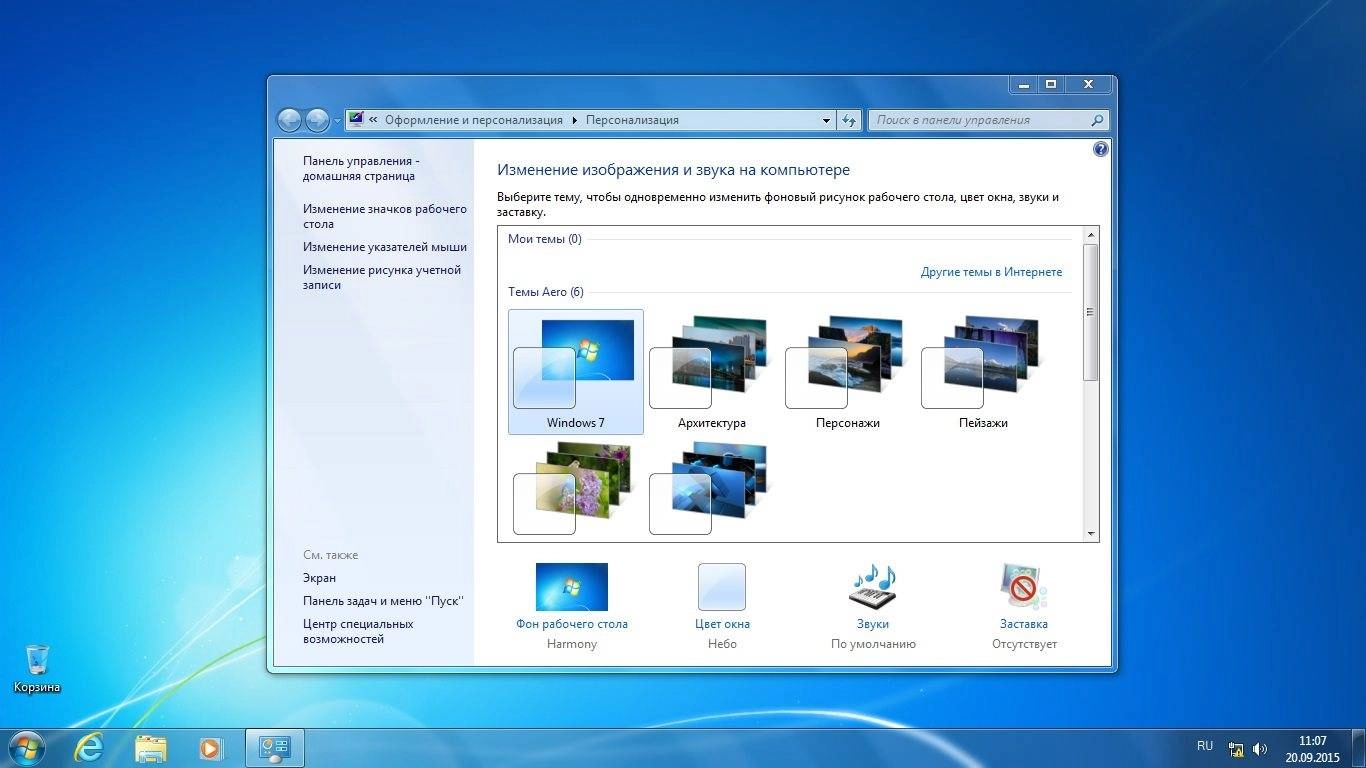The width and height of the screenshot is (1366, 768).
Task: Click the Персонализация breadcrumb
Action: click(x=632, y=120)
